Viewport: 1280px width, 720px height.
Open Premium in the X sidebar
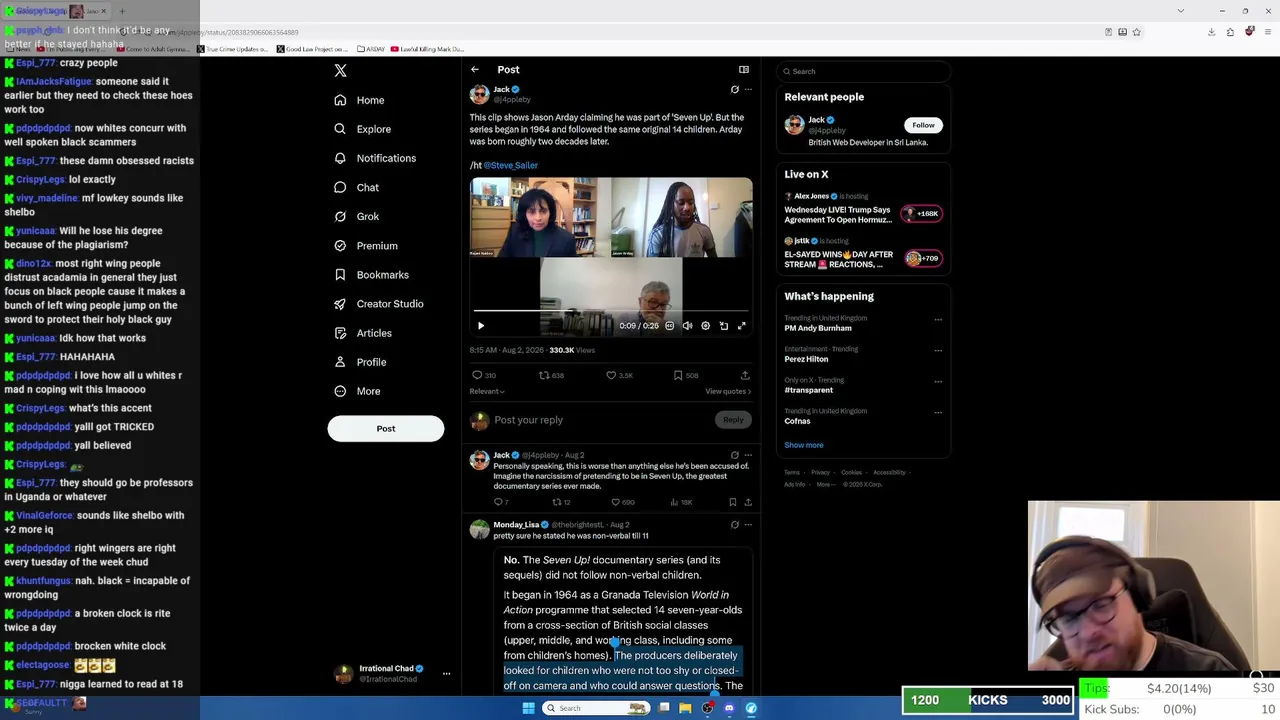(366, 246)
